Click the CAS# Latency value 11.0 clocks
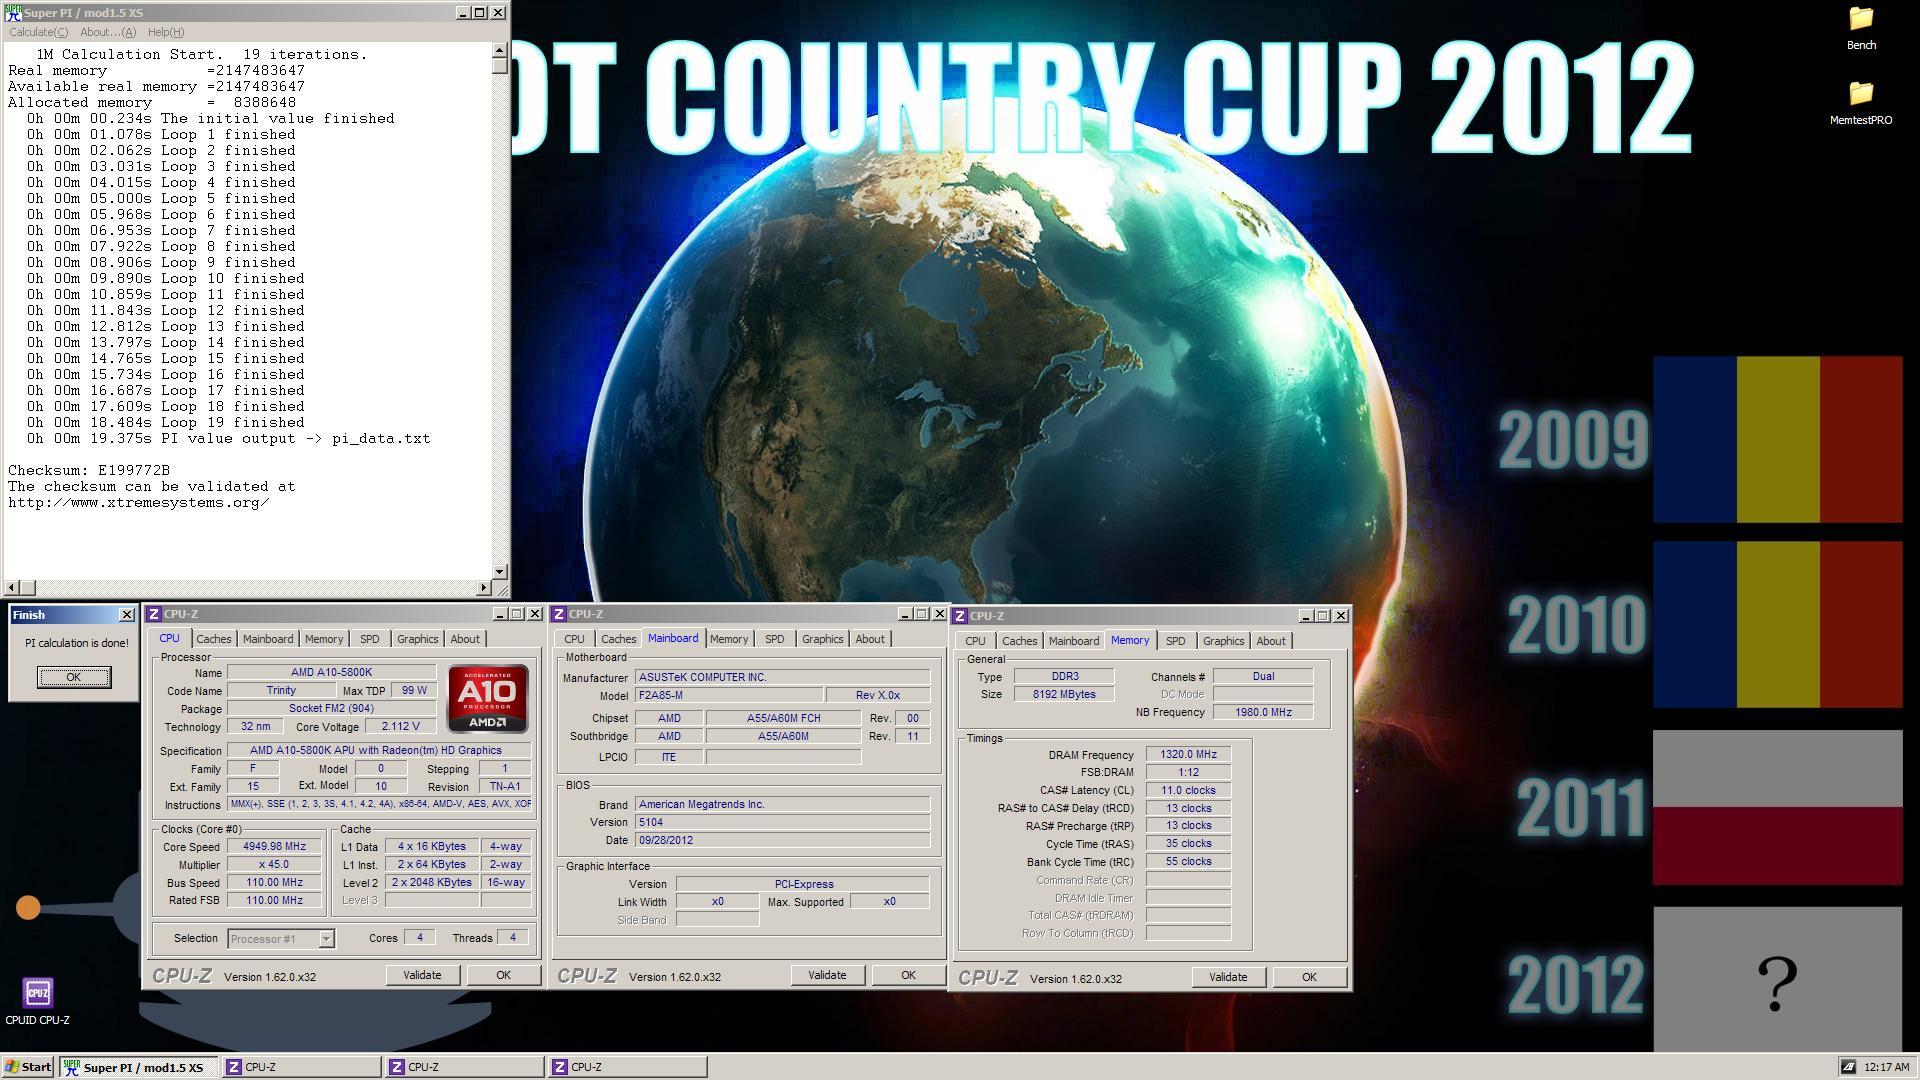Screen dimensions: 1920x1080 pyautogui.click(x=1188, y=790)
